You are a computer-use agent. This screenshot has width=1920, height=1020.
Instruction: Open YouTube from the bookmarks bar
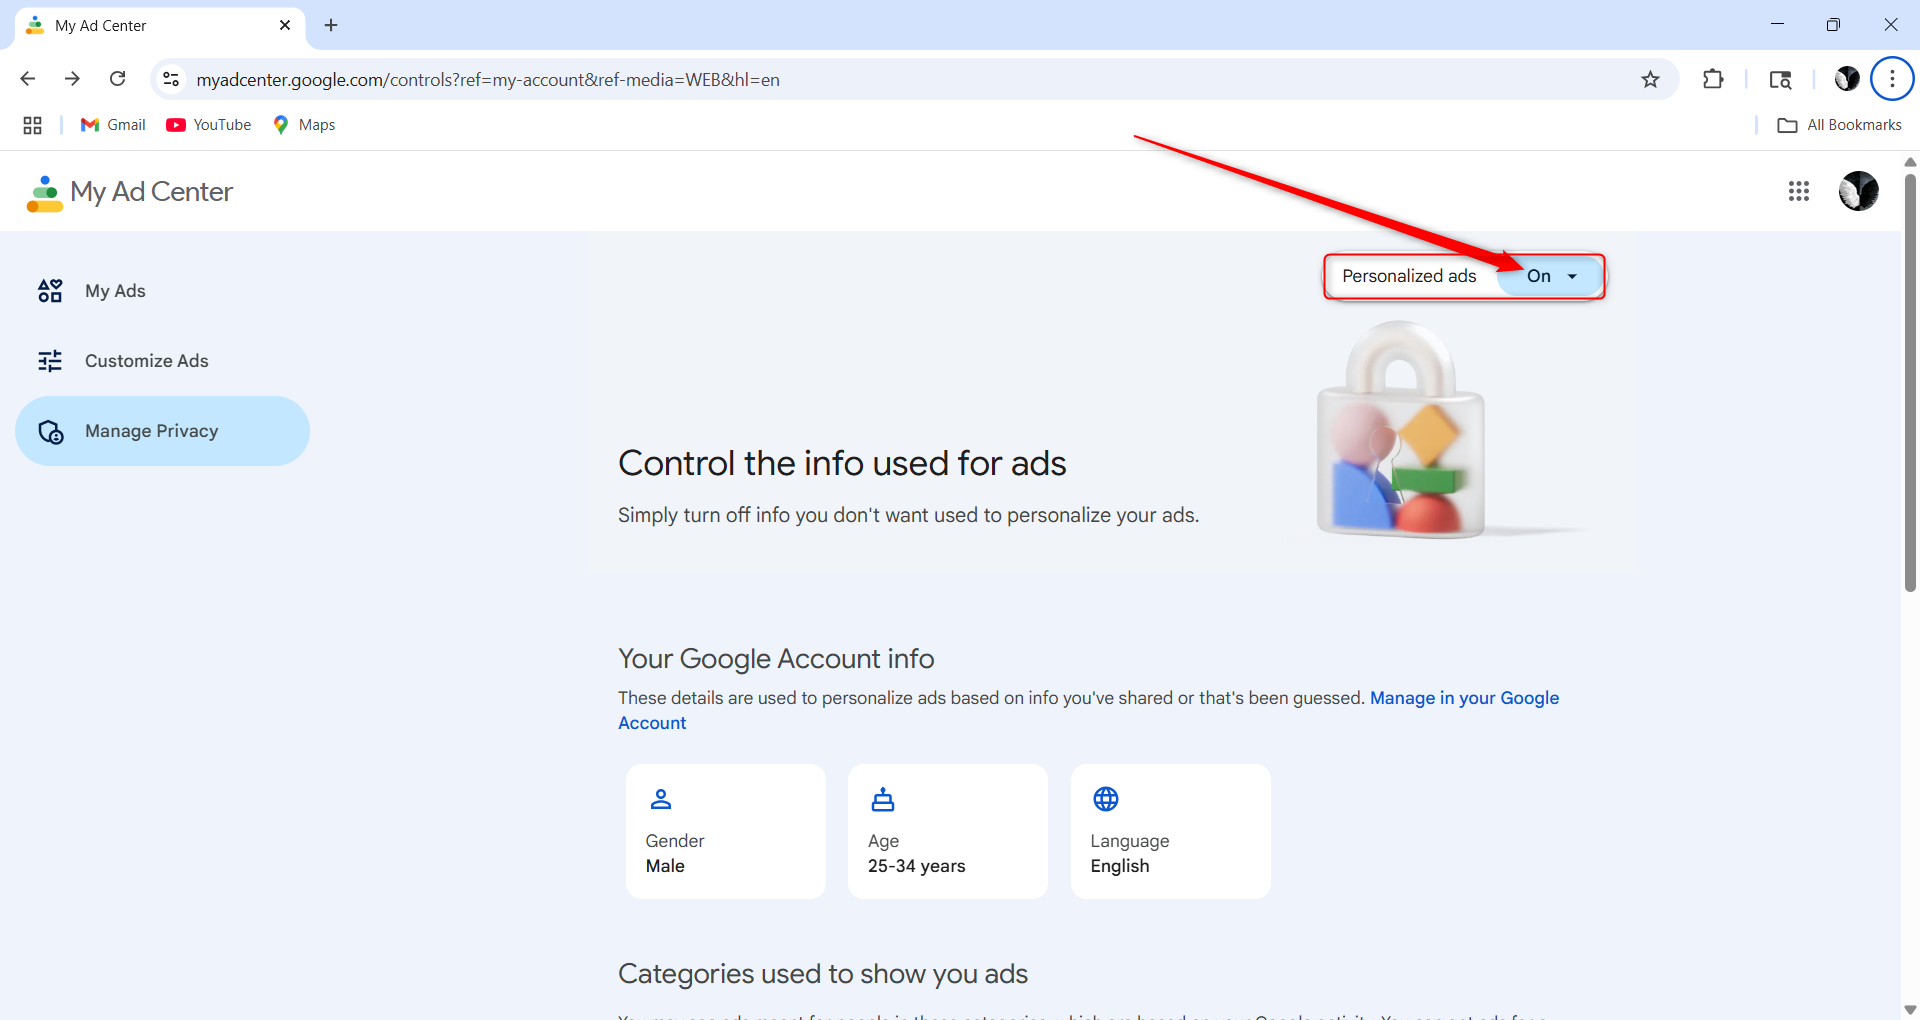pos(207,124)
